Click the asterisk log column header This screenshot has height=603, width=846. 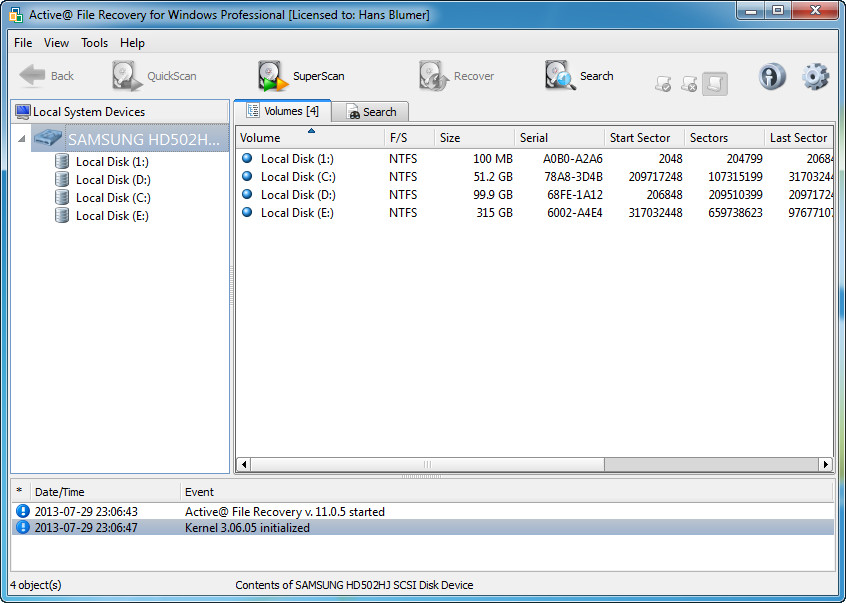tap(20, 491)
